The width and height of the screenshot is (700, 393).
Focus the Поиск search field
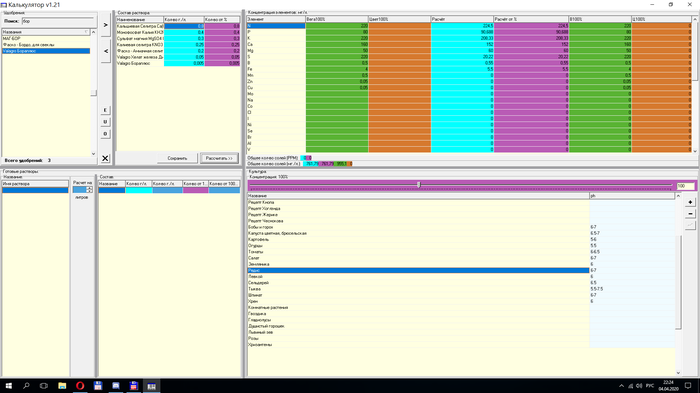[x=58, y=21]
